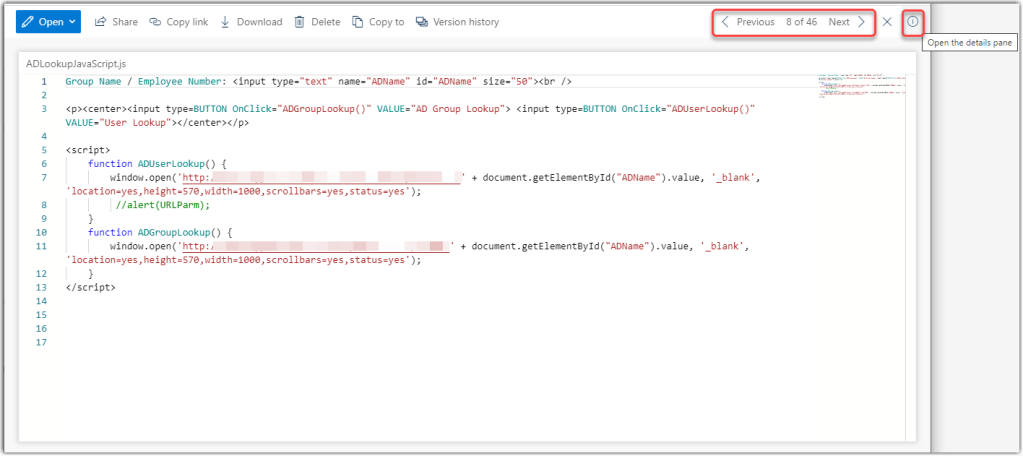Click the Copy link chain icon

coord(155,22)
